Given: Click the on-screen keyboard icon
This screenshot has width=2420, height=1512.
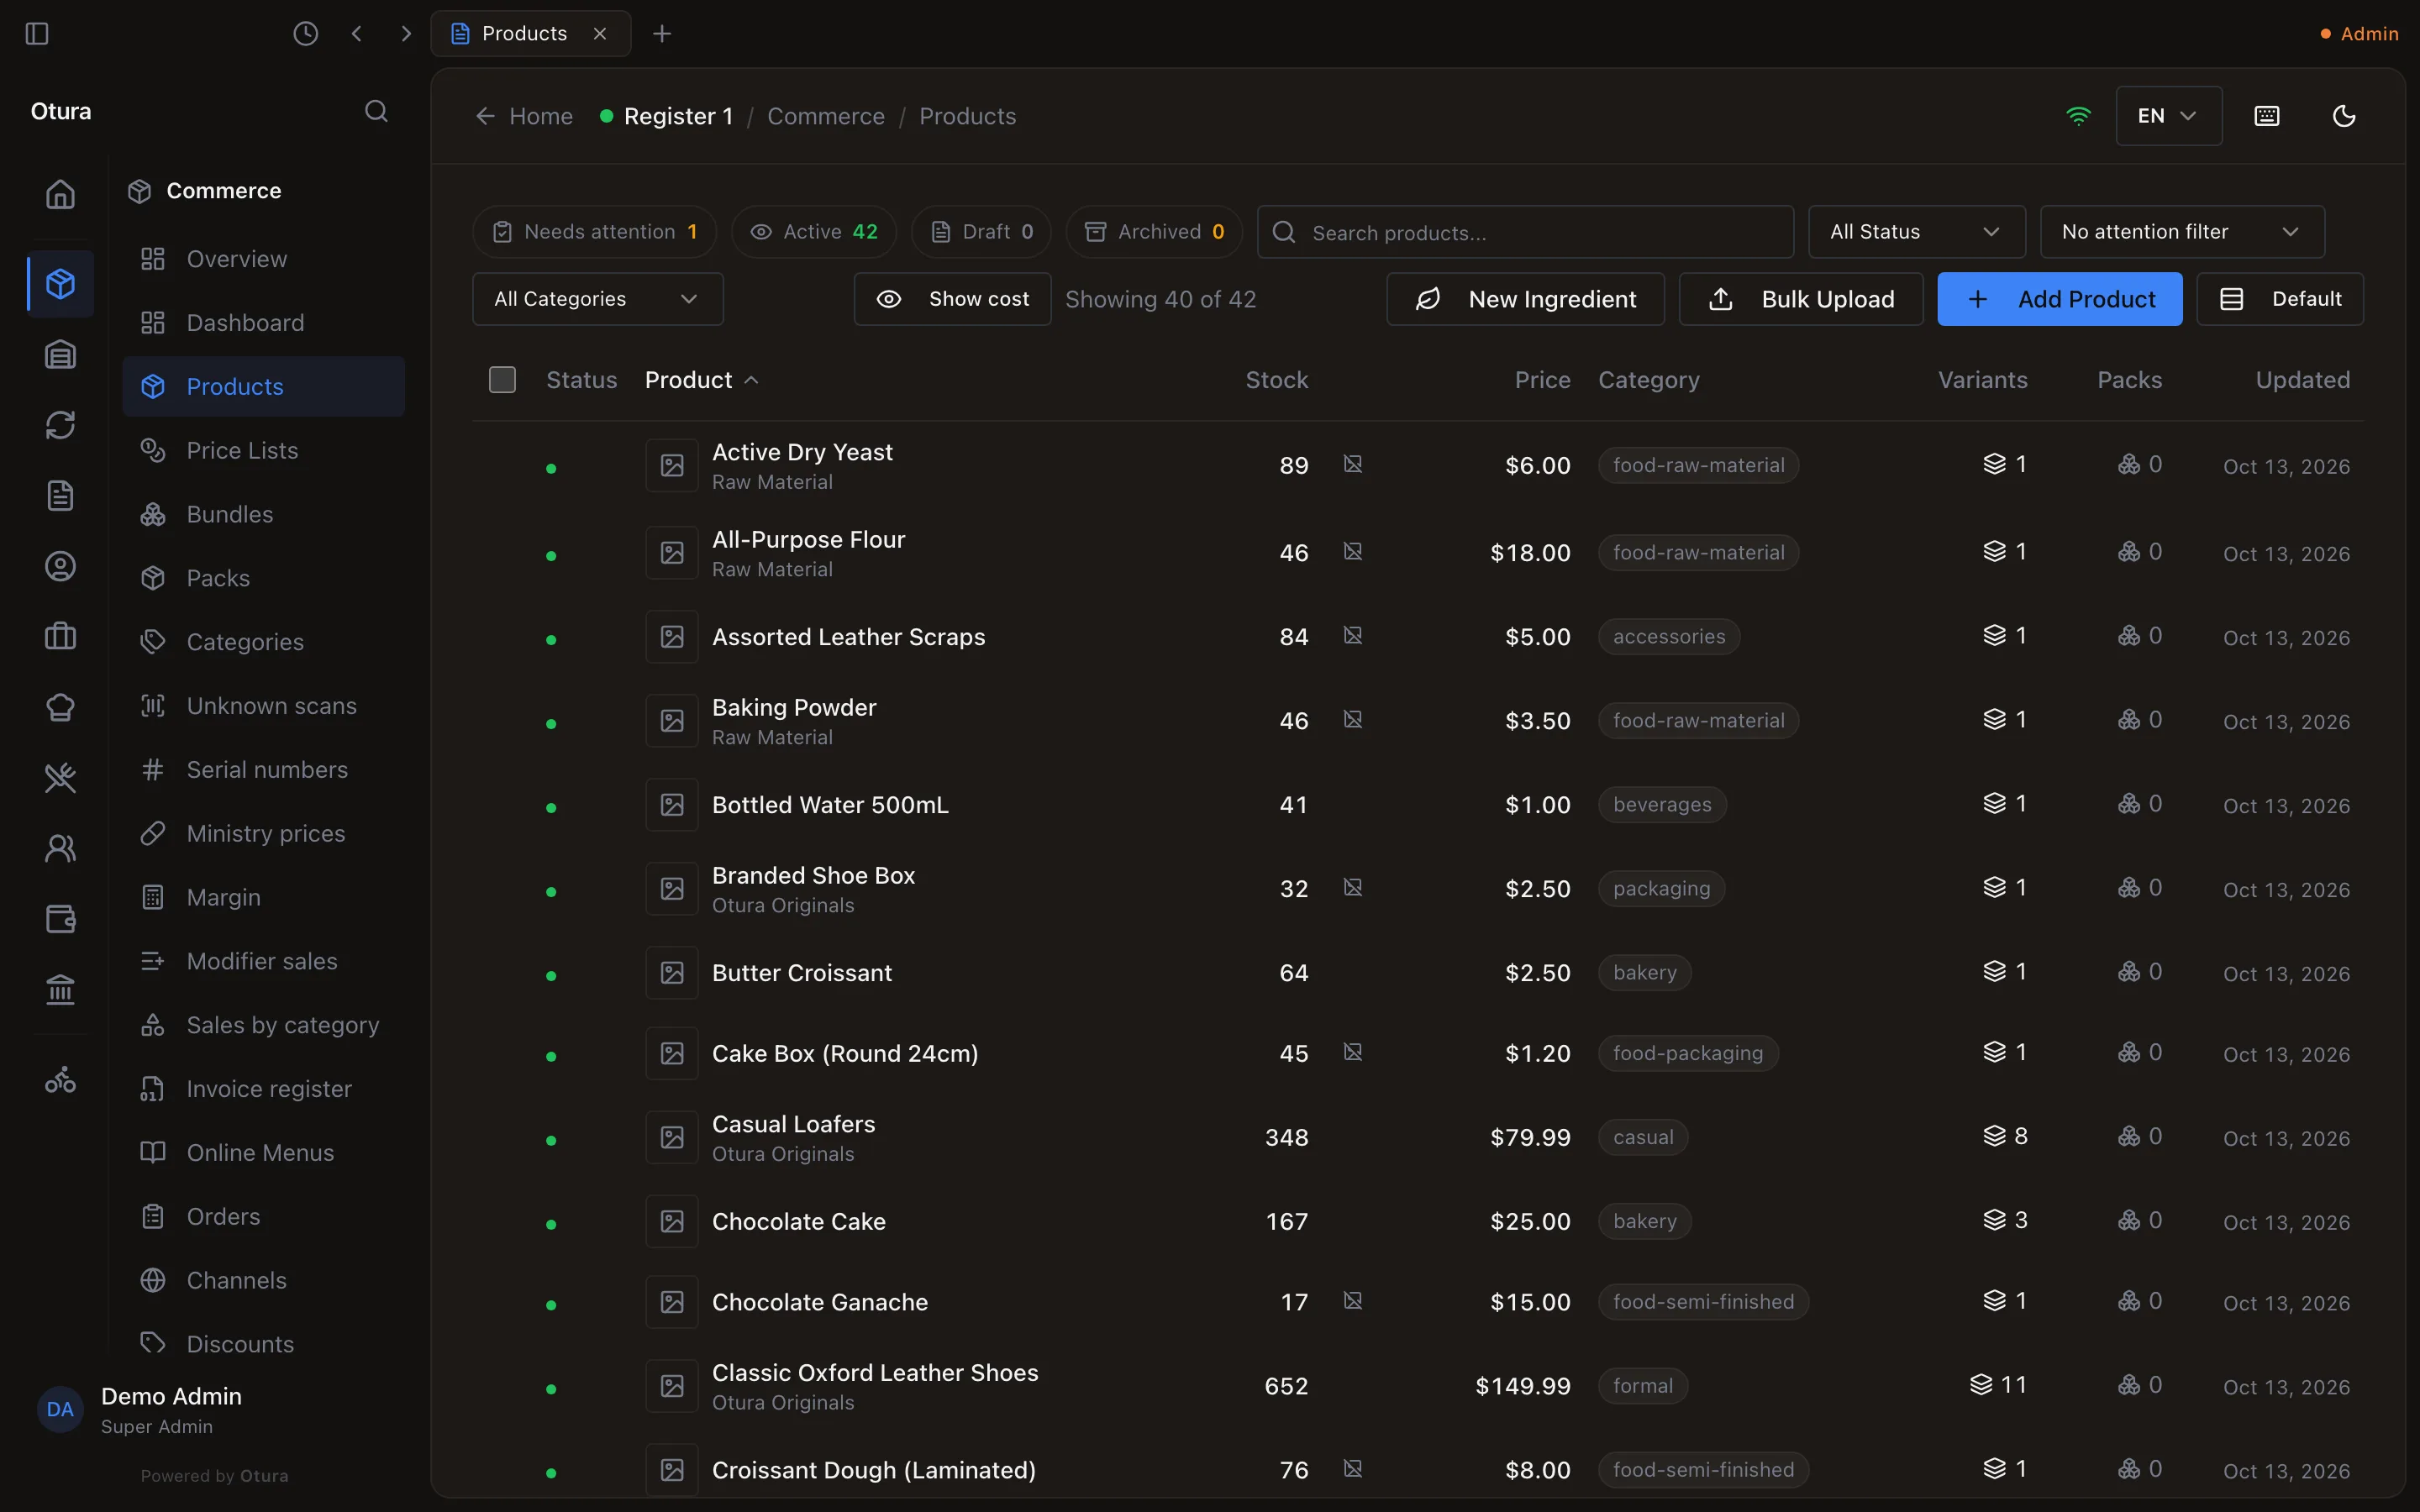Looking at the screenshot, I should pos(2267,116).
